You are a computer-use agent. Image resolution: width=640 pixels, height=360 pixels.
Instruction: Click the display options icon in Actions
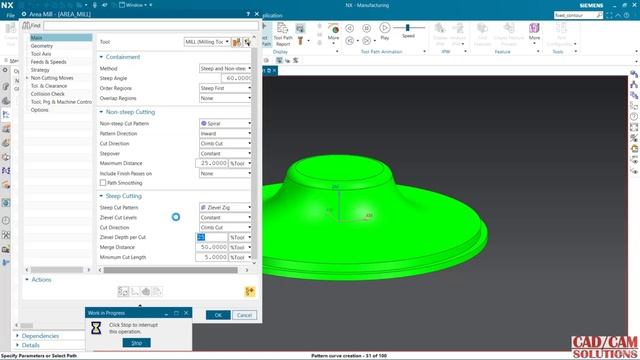pyautogui.click(x=250, y=291)
